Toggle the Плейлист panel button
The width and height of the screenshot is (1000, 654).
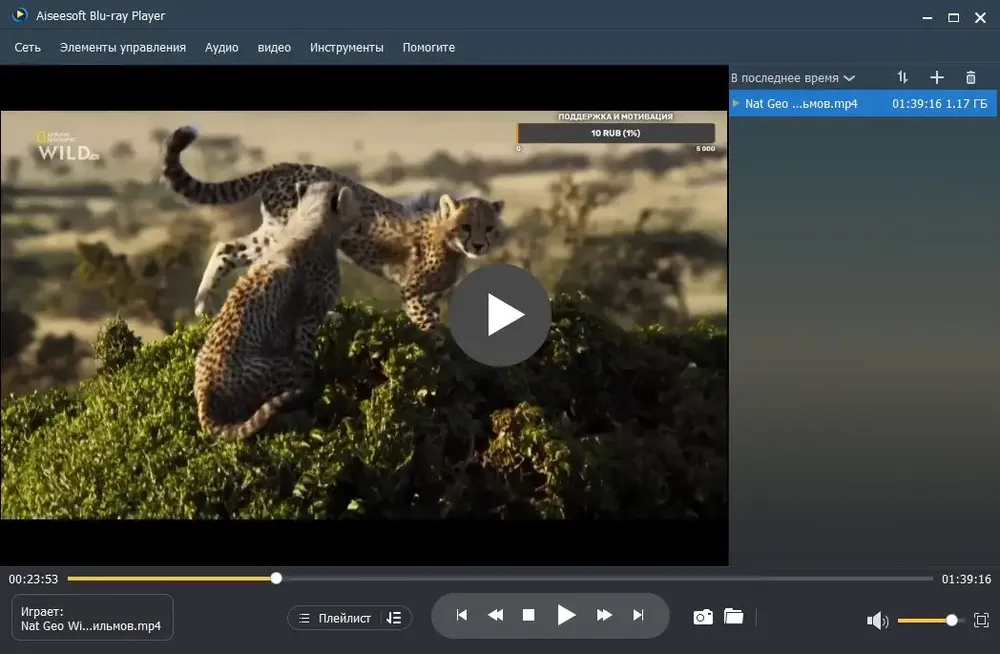click(335, 618)
